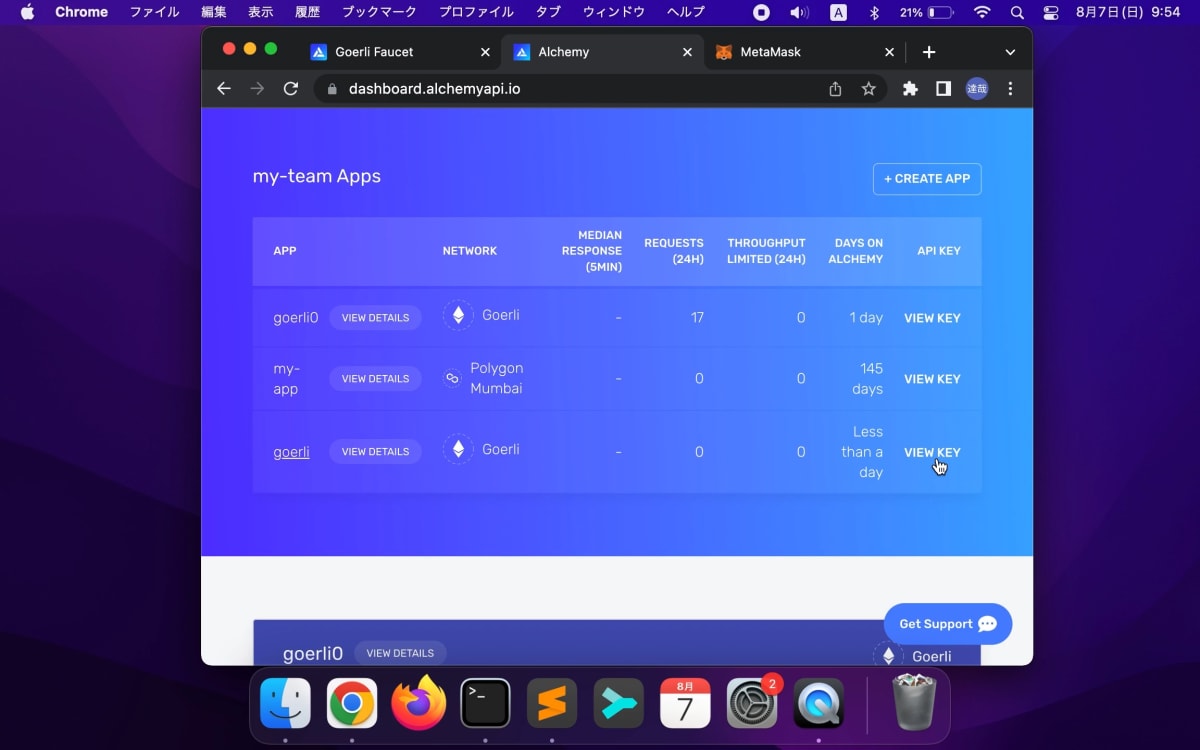Click the Apple menu icon

click(27, 12)
